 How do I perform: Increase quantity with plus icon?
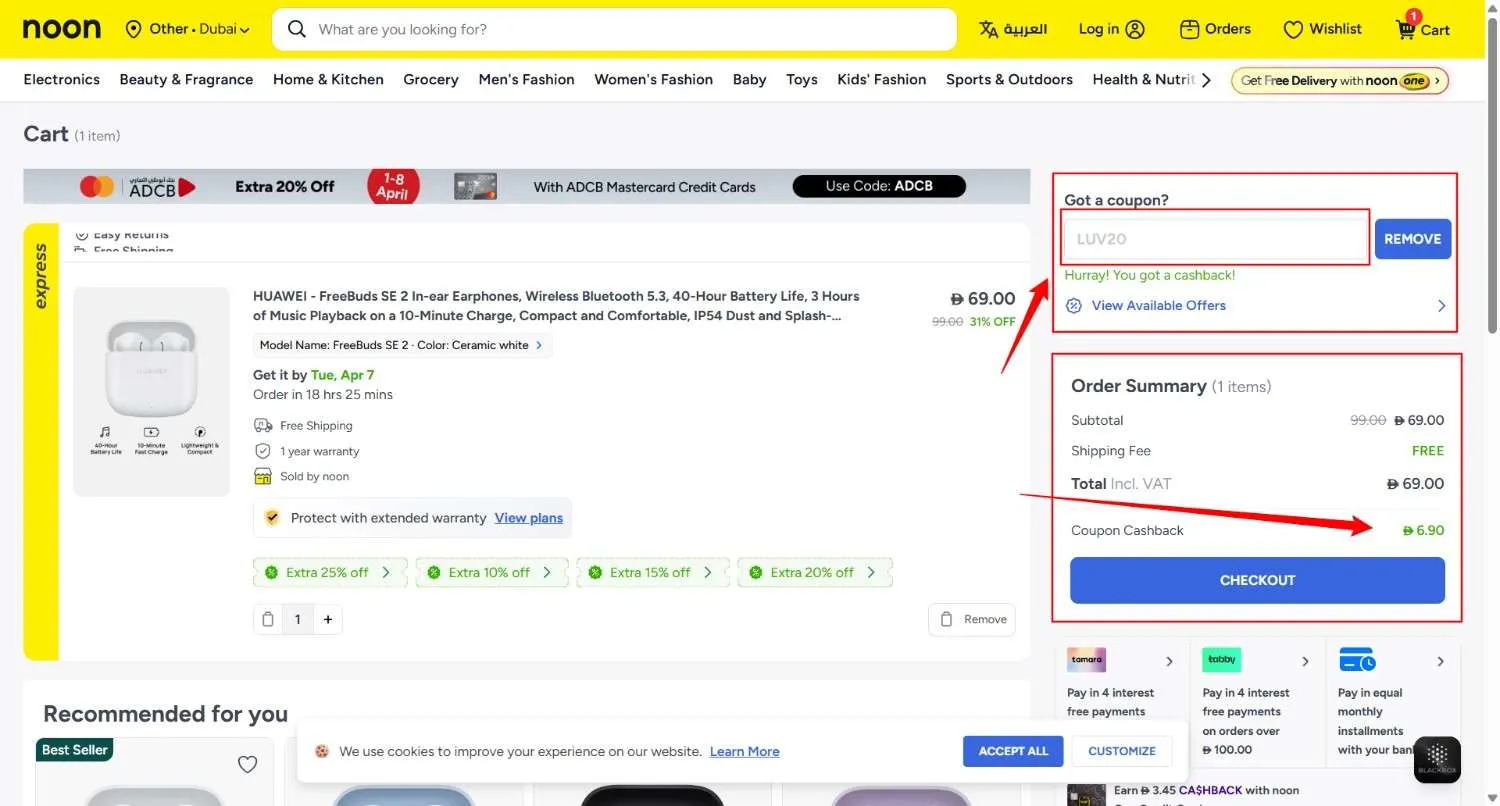[x=327, y=619]
